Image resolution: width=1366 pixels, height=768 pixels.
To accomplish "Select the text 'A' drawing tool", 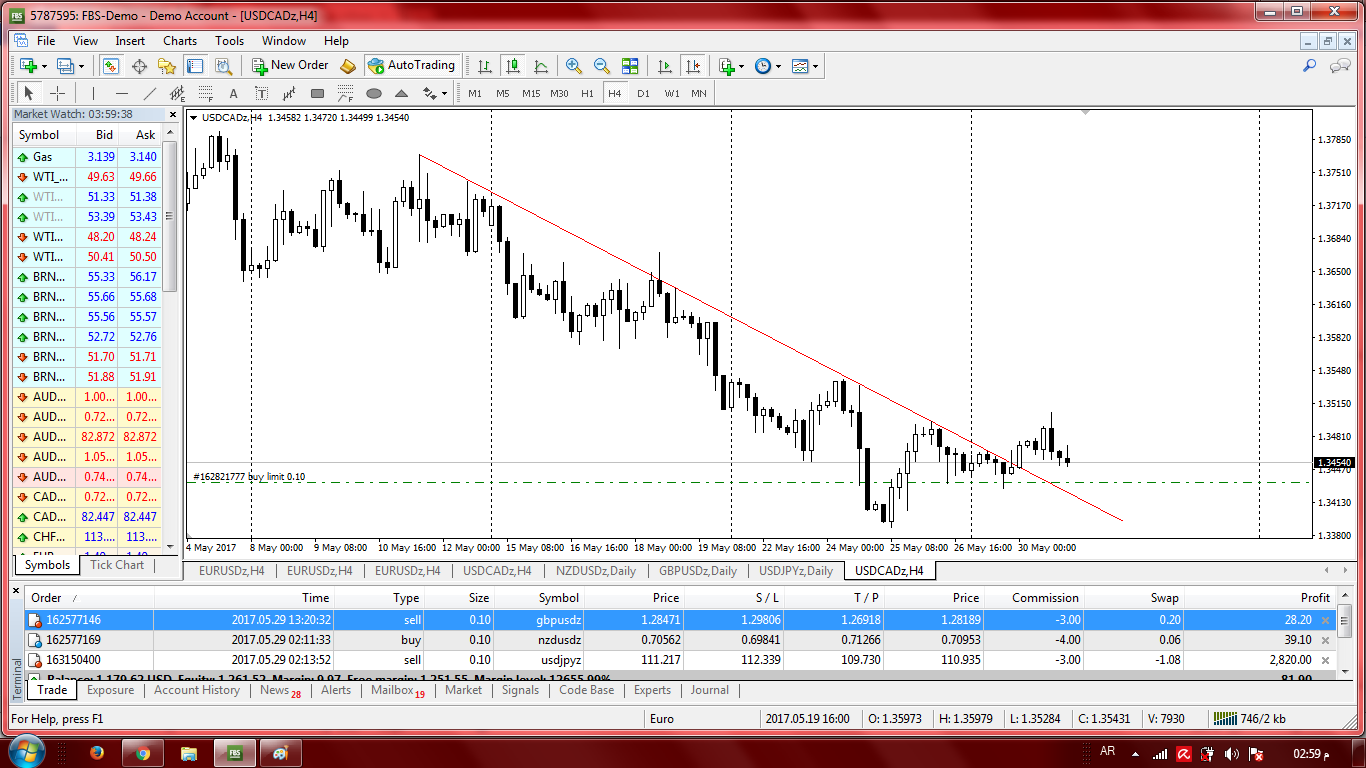I will click(x=234, y=93).
